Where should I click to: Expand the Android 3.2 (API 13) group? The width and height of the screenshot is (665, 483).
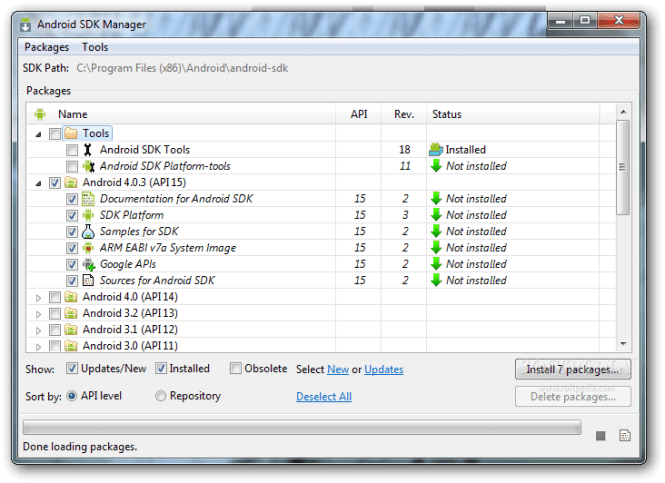coord(39,314)
